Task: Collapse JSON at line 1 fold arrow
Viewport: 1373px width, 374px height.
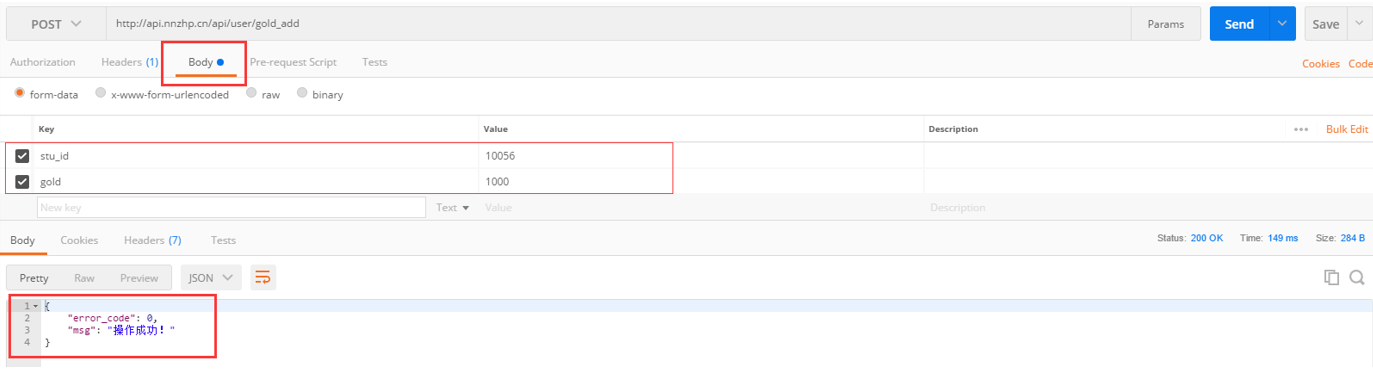Action: tap(36, 306)
